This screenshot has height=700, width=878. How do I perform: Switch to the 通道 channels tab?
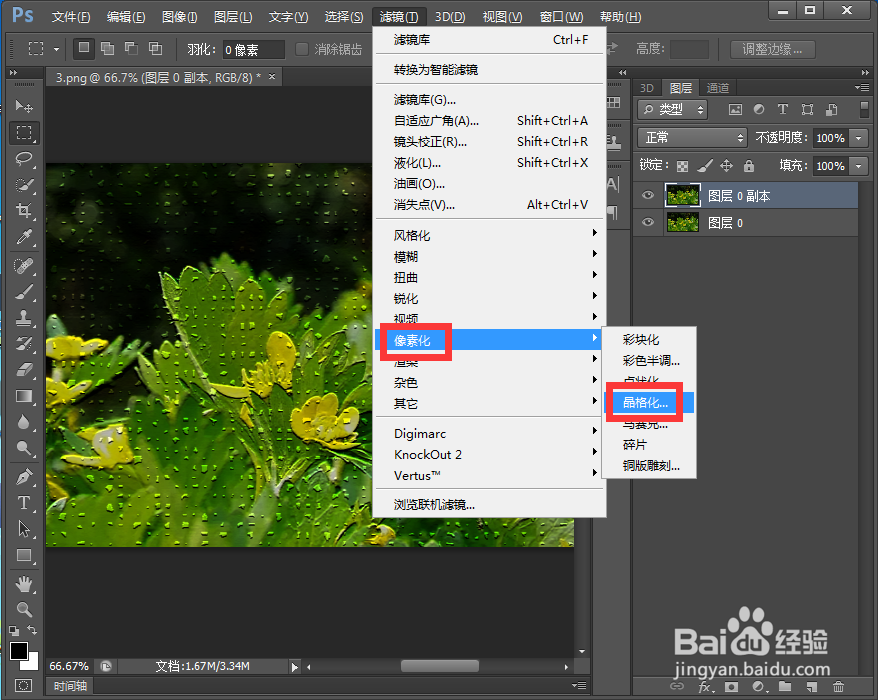(718, 87)
